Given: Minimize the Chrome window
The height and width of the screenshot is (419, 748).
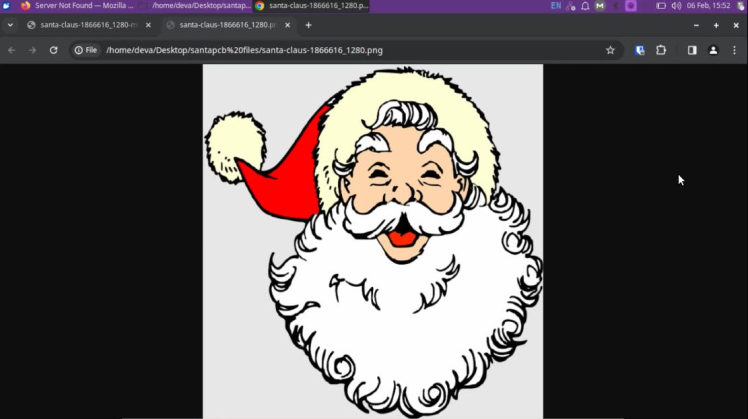Looking at the screenshot, I should [x=696, y=25].
